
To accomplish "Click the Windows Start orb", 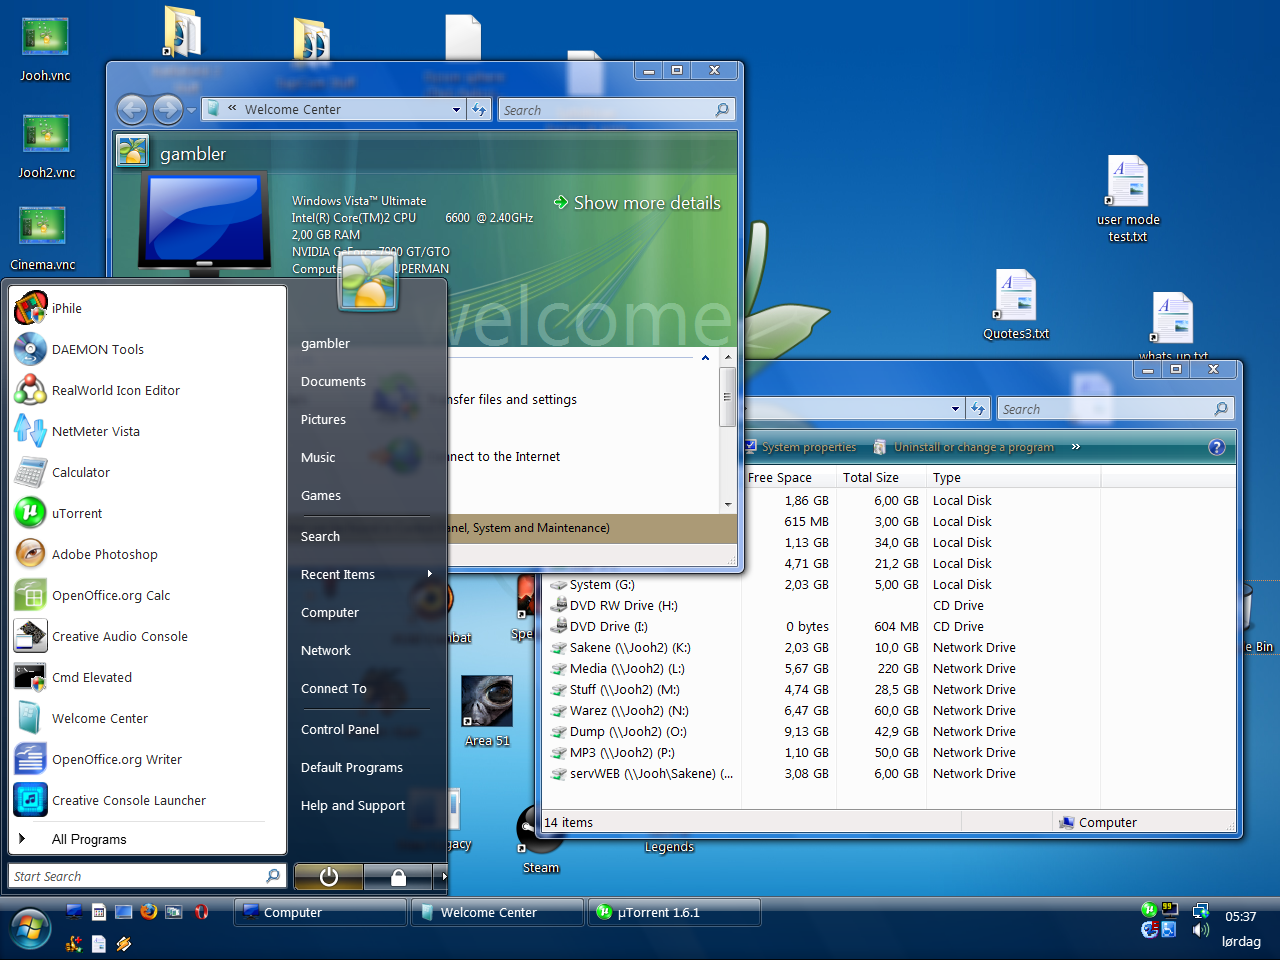I will [x=30, y=930].
